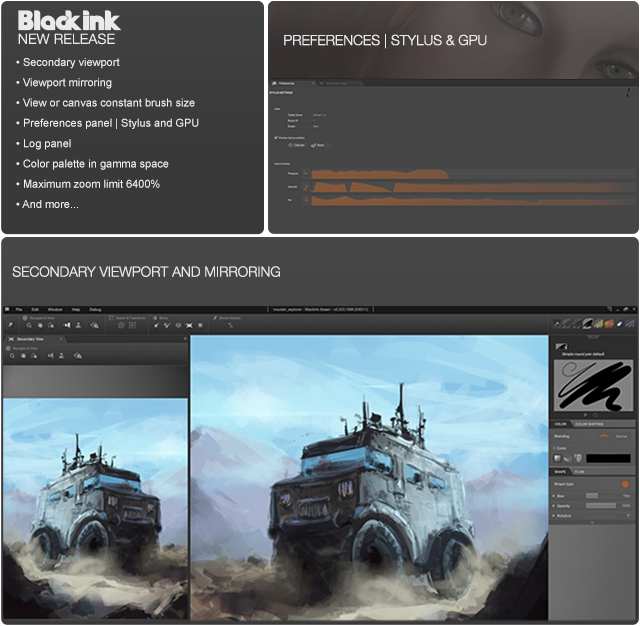Select the black round pen brush preset
Screen dimensions: 640x626
(x=588, y=324)
